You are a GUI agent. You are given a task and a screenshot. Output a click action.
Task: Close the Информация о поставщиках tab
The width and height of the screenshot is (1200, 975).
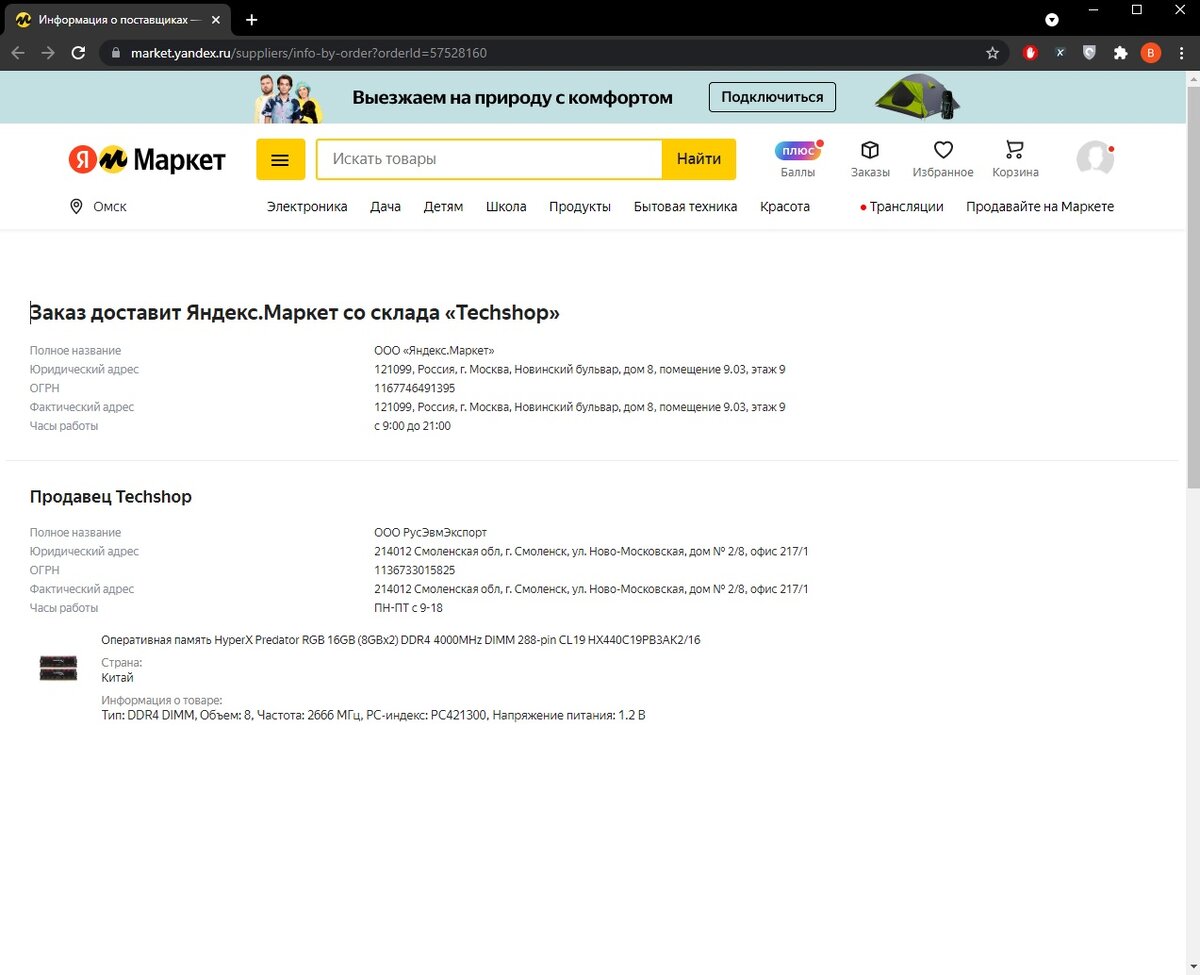(217, 20)
